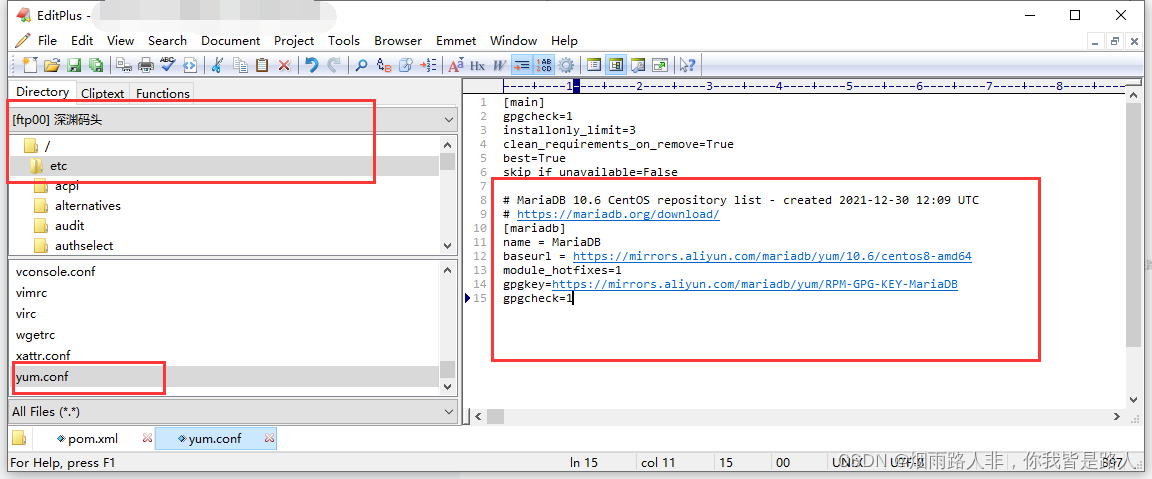Open Print Preview from the toolbar

pos(123,65)
